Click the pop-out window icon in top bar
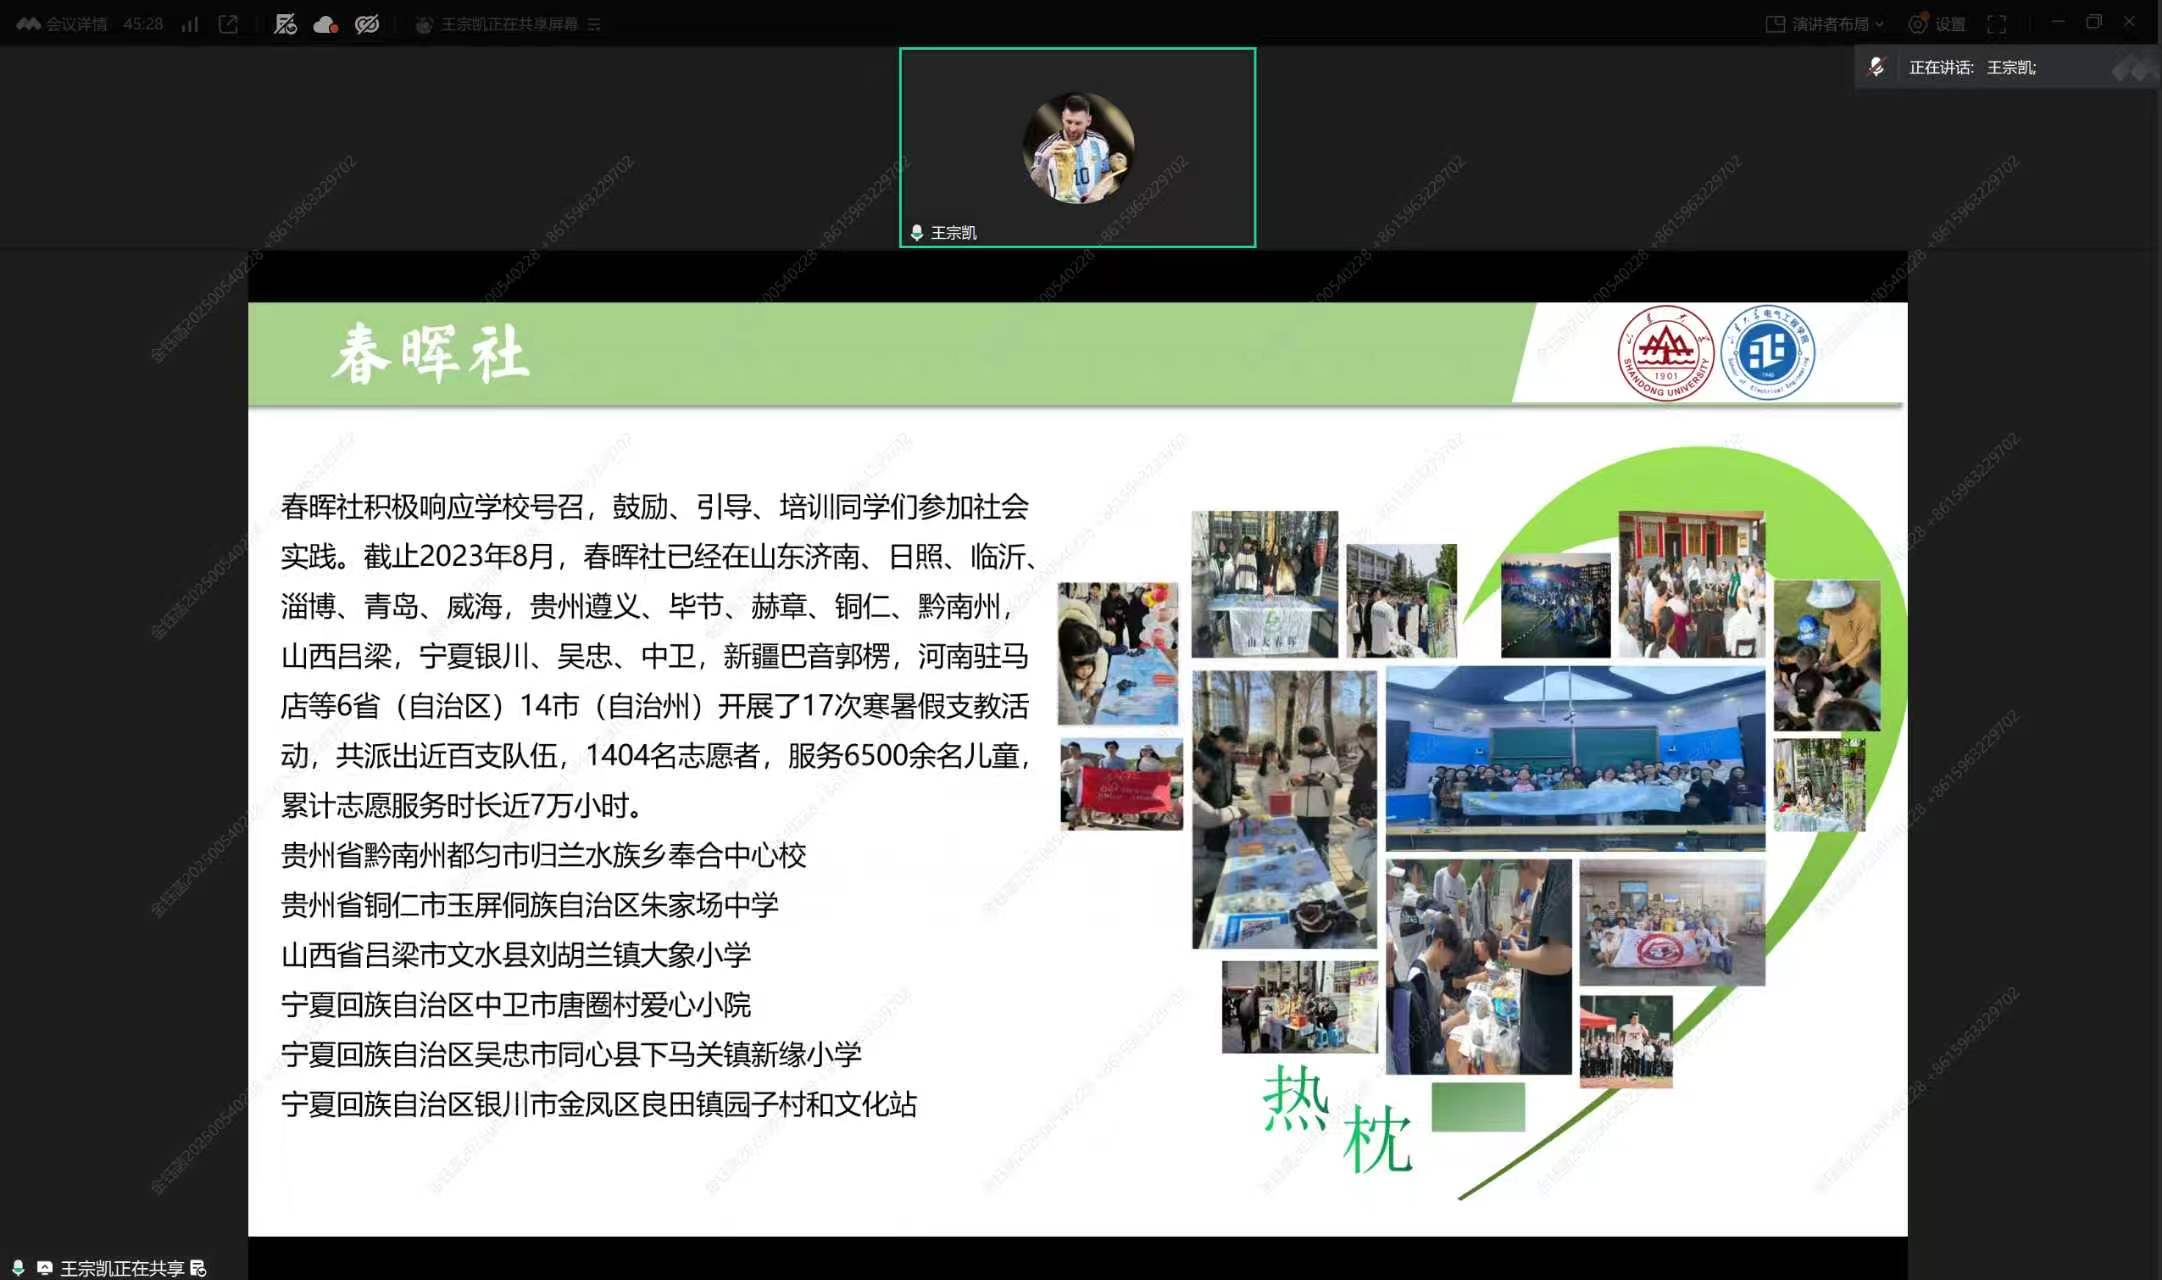This screenshot has width=2162, height=1280. click(x=228, y=24)
